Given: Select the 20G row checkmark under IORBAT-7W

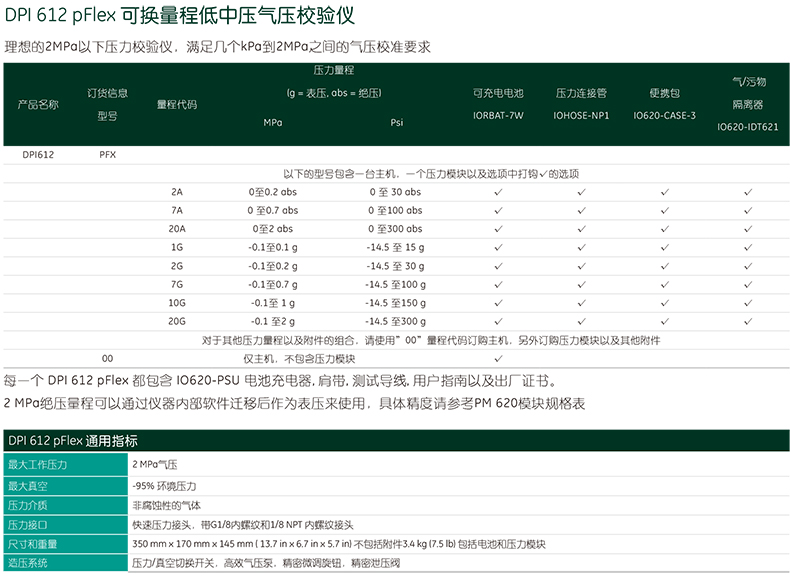Looking at the screenshot, I should [x=498, y=321].
